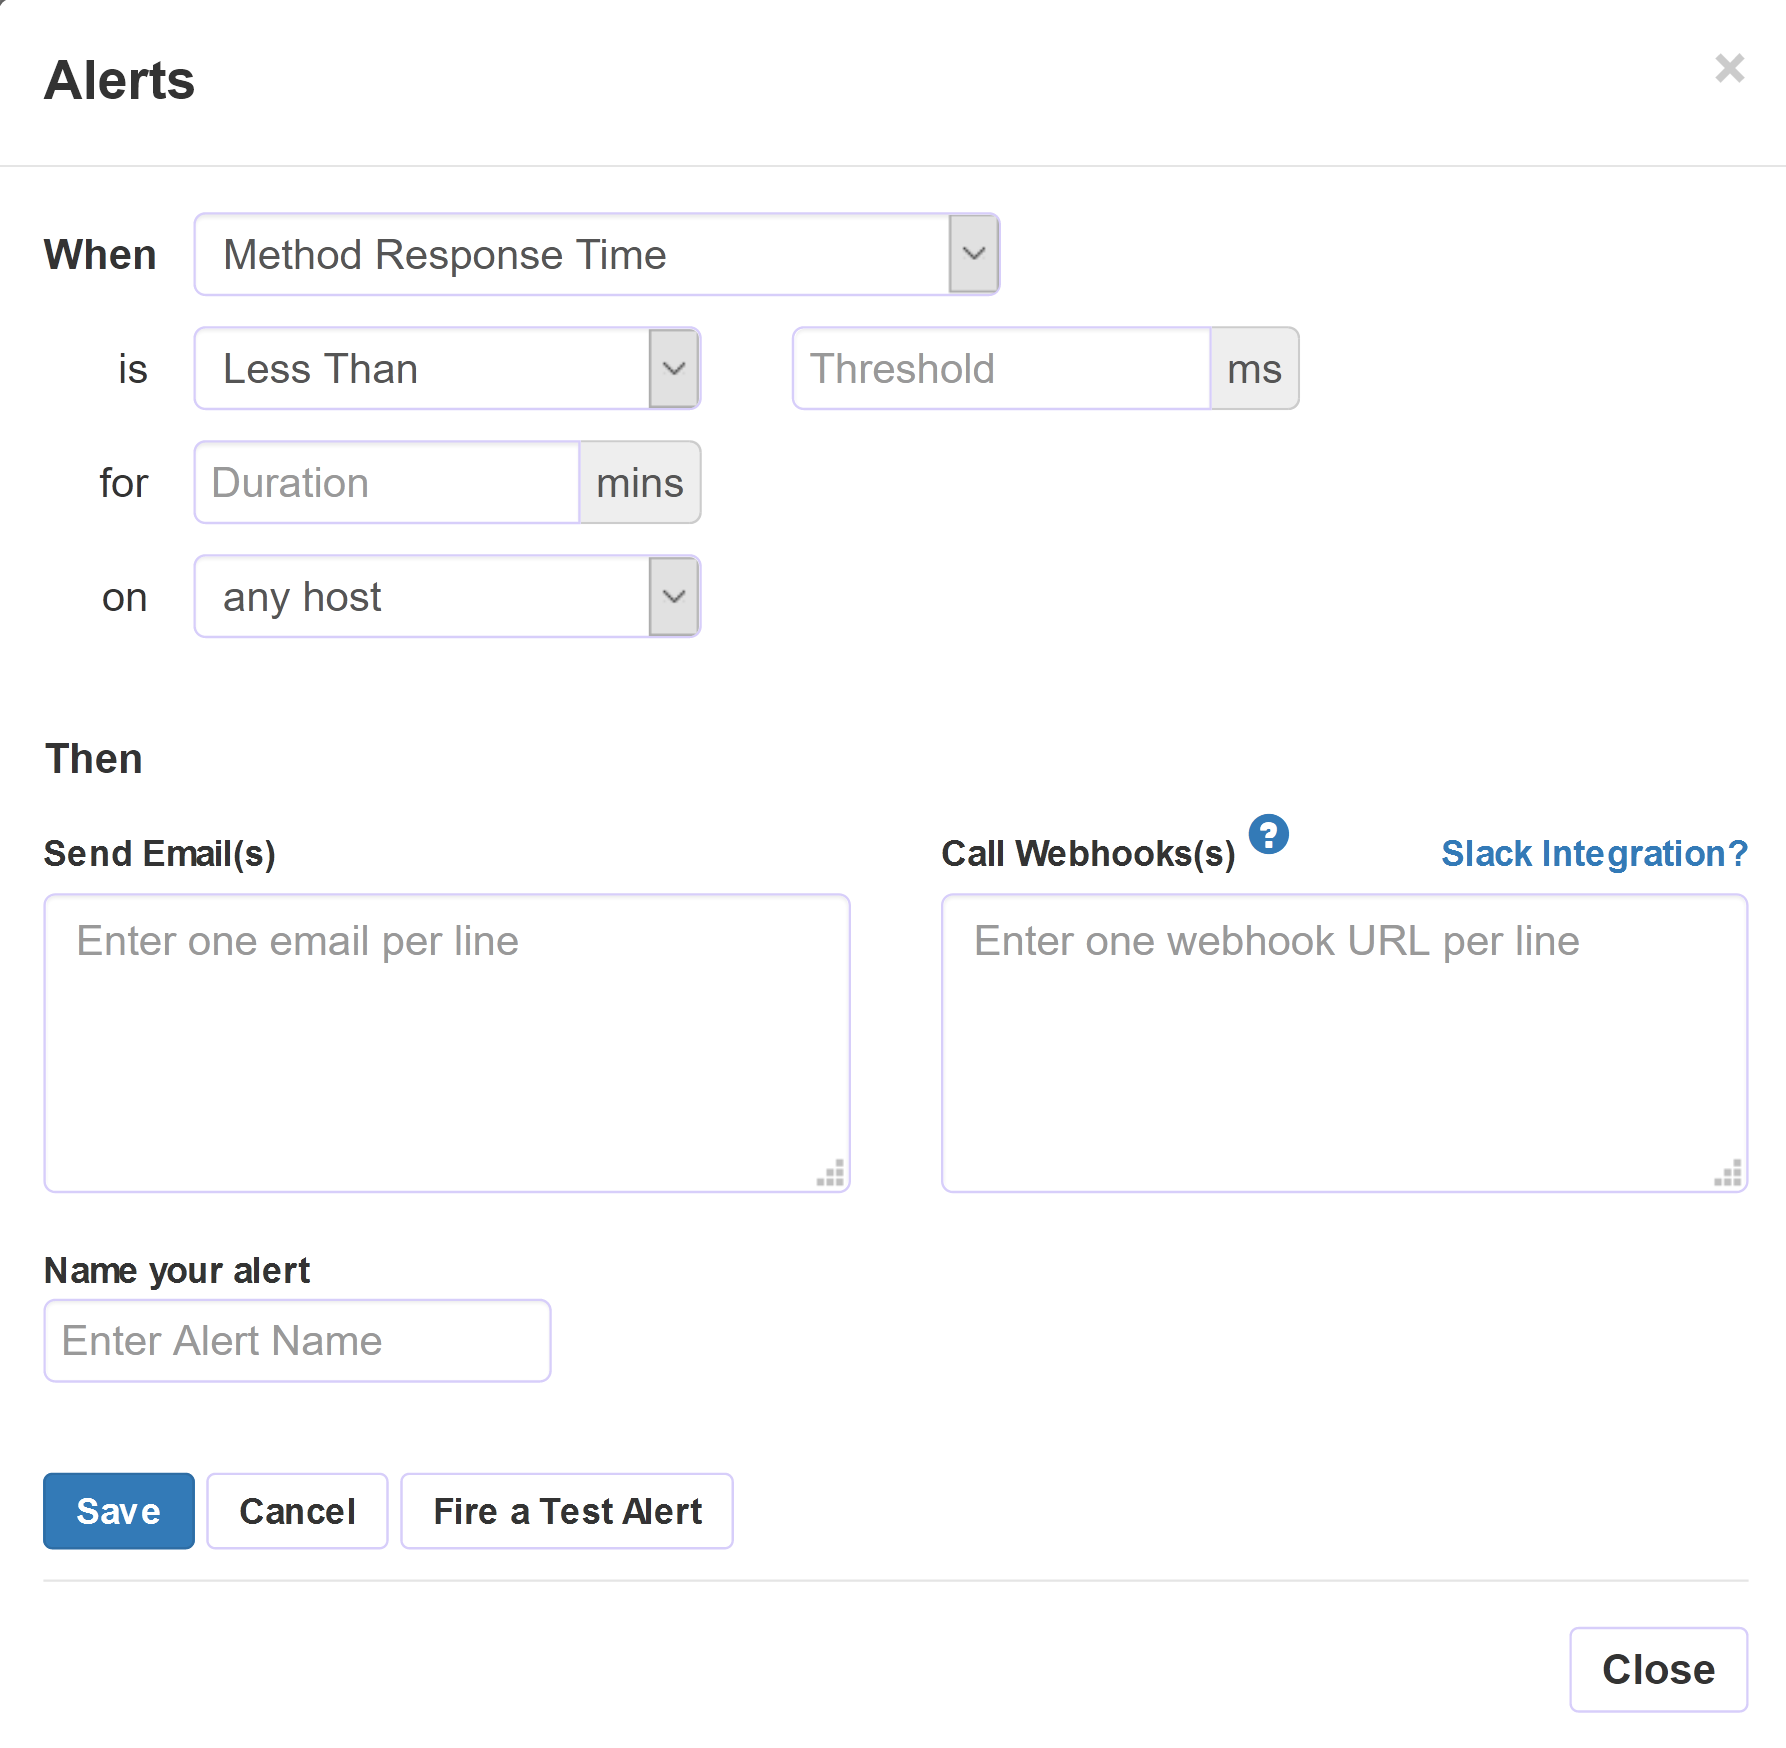This screenshot has width=1786, height=1748.
Task: Open the Method Response Time metric dropdown
Action: [596, 255]
